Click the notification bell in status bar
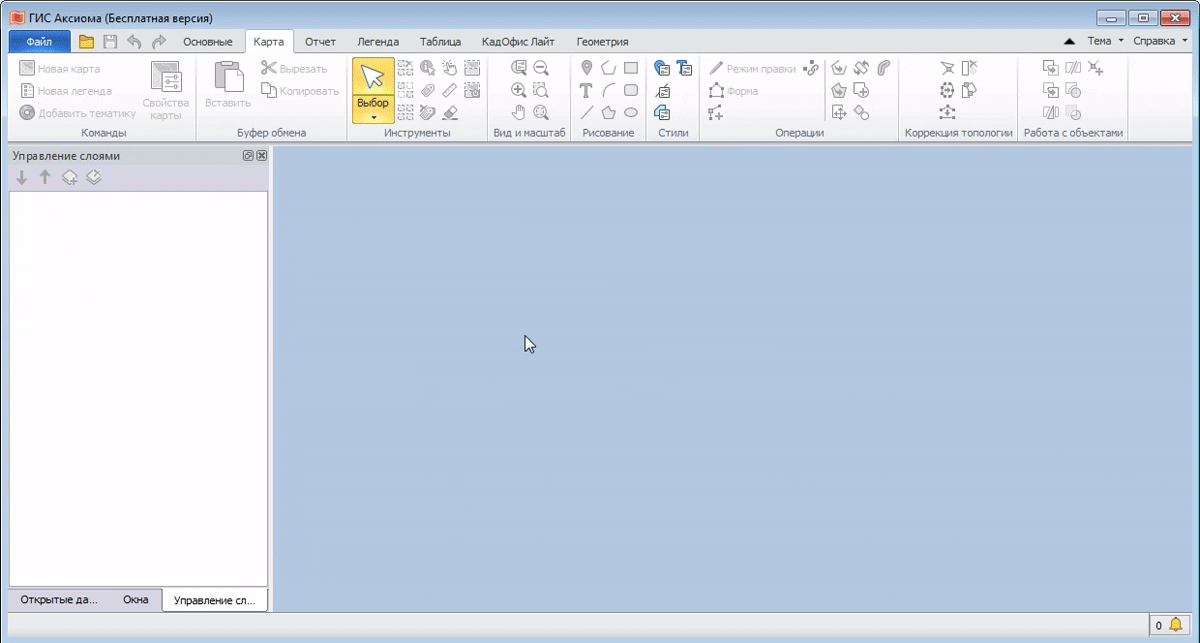The width and height of the screenshot is (1200, 643). (x=1175, y=626)
